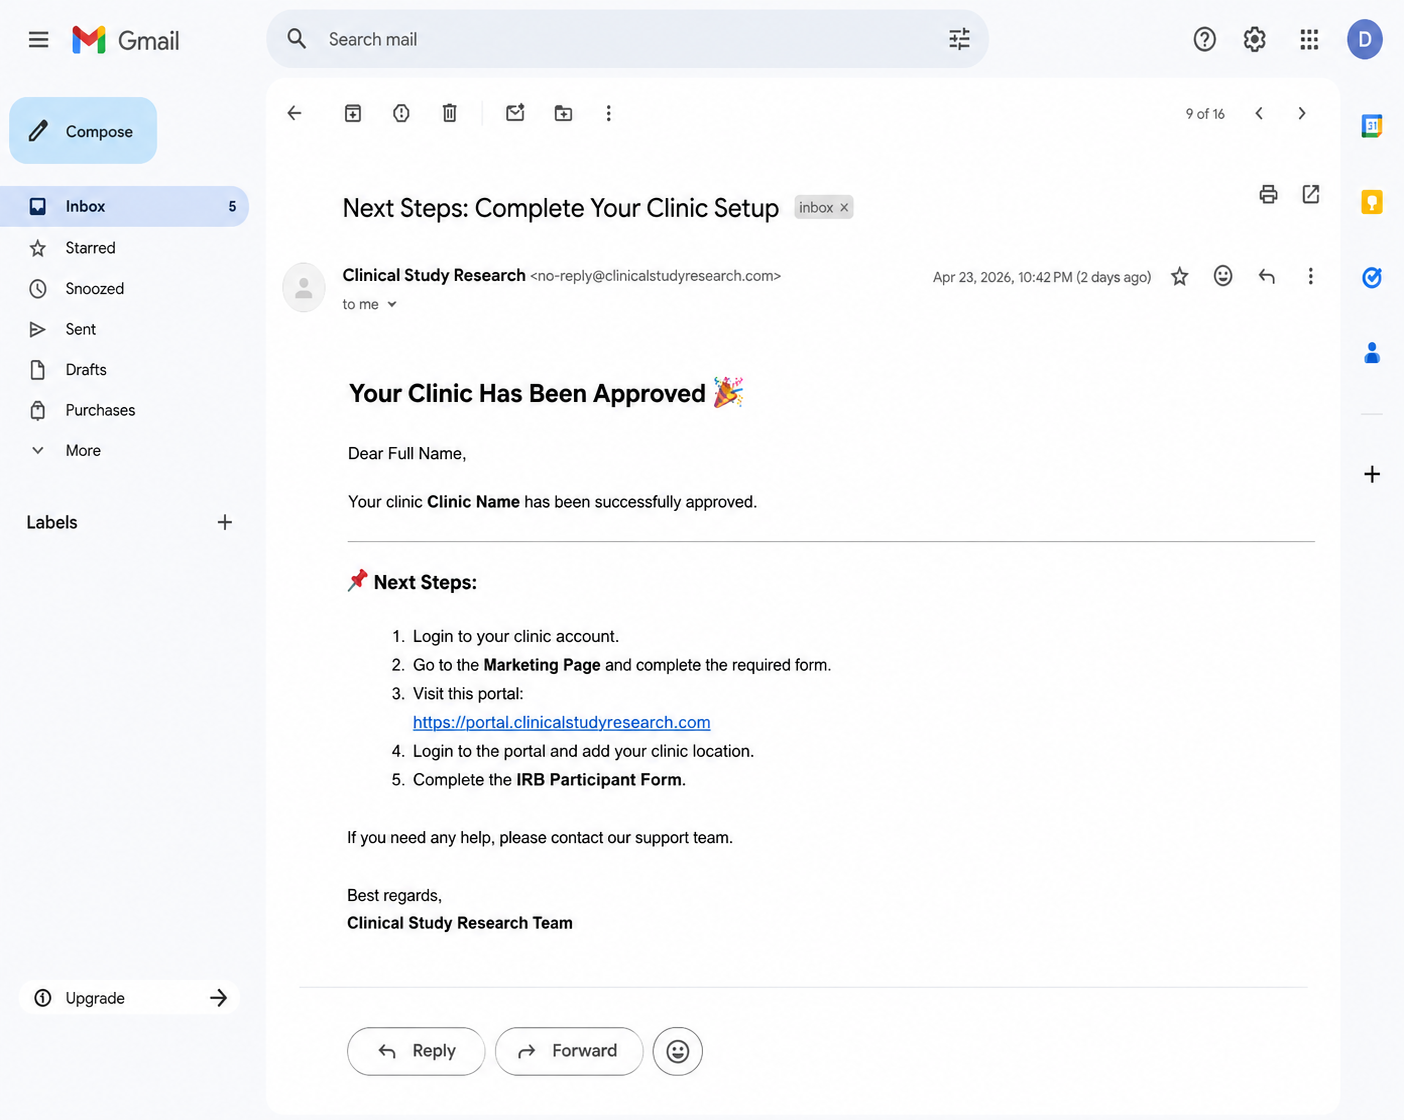The height and width of the screenshot is (1120, 1404).
Task: Move email to a folder
Action: pos(564,113)
